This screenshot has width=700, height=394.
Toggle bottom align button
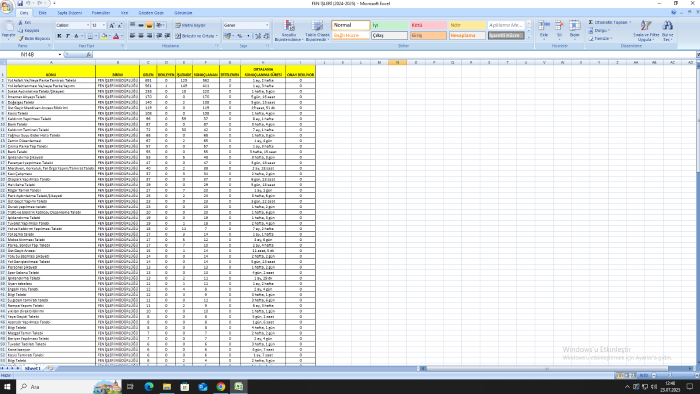(x=150, y=25)
